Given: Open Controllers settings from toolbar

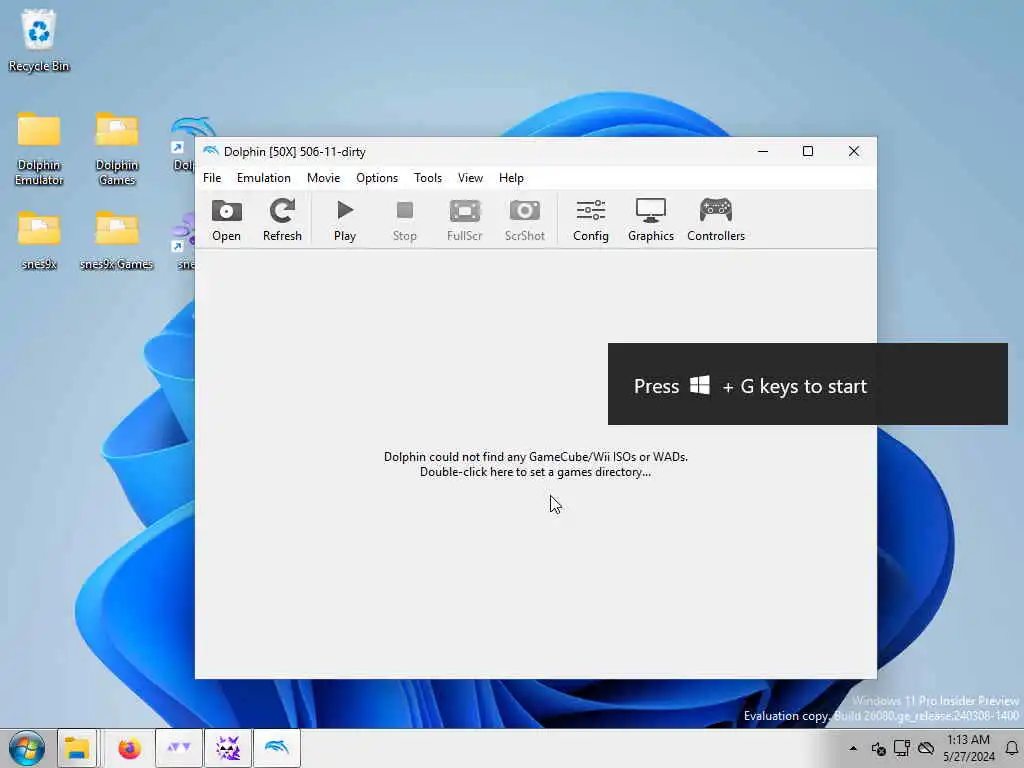Looking at the screenshot, I should click(716, 220).
